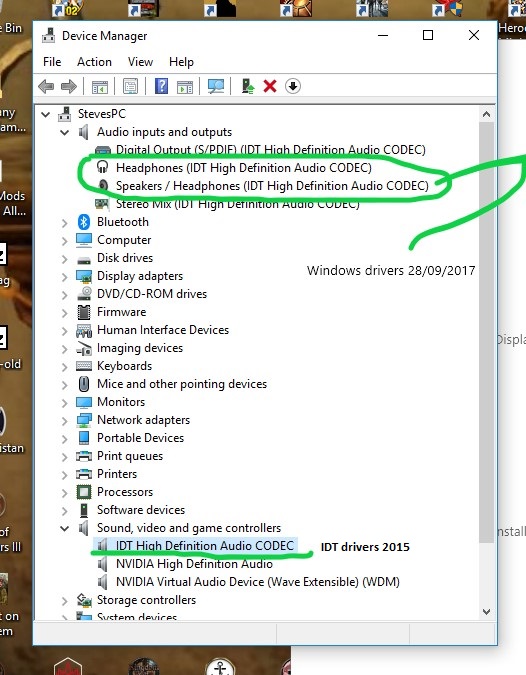526x675 pixels.
Task: Click the Forward arrow toolbar icon
Action: 69,87
